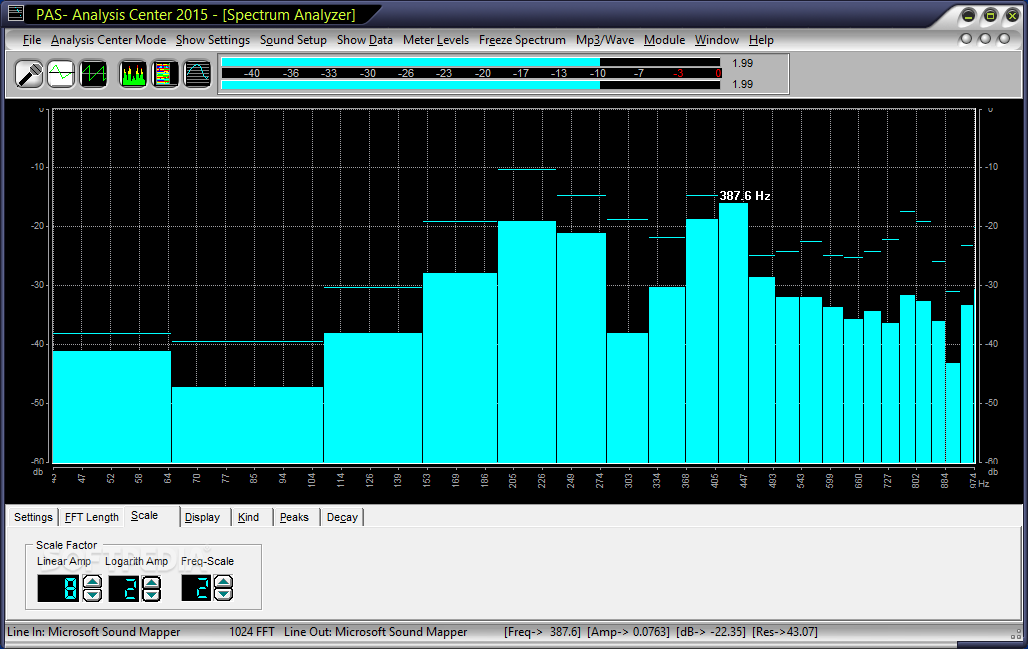
Task: Switch to the Display tab
Action: 203,517
